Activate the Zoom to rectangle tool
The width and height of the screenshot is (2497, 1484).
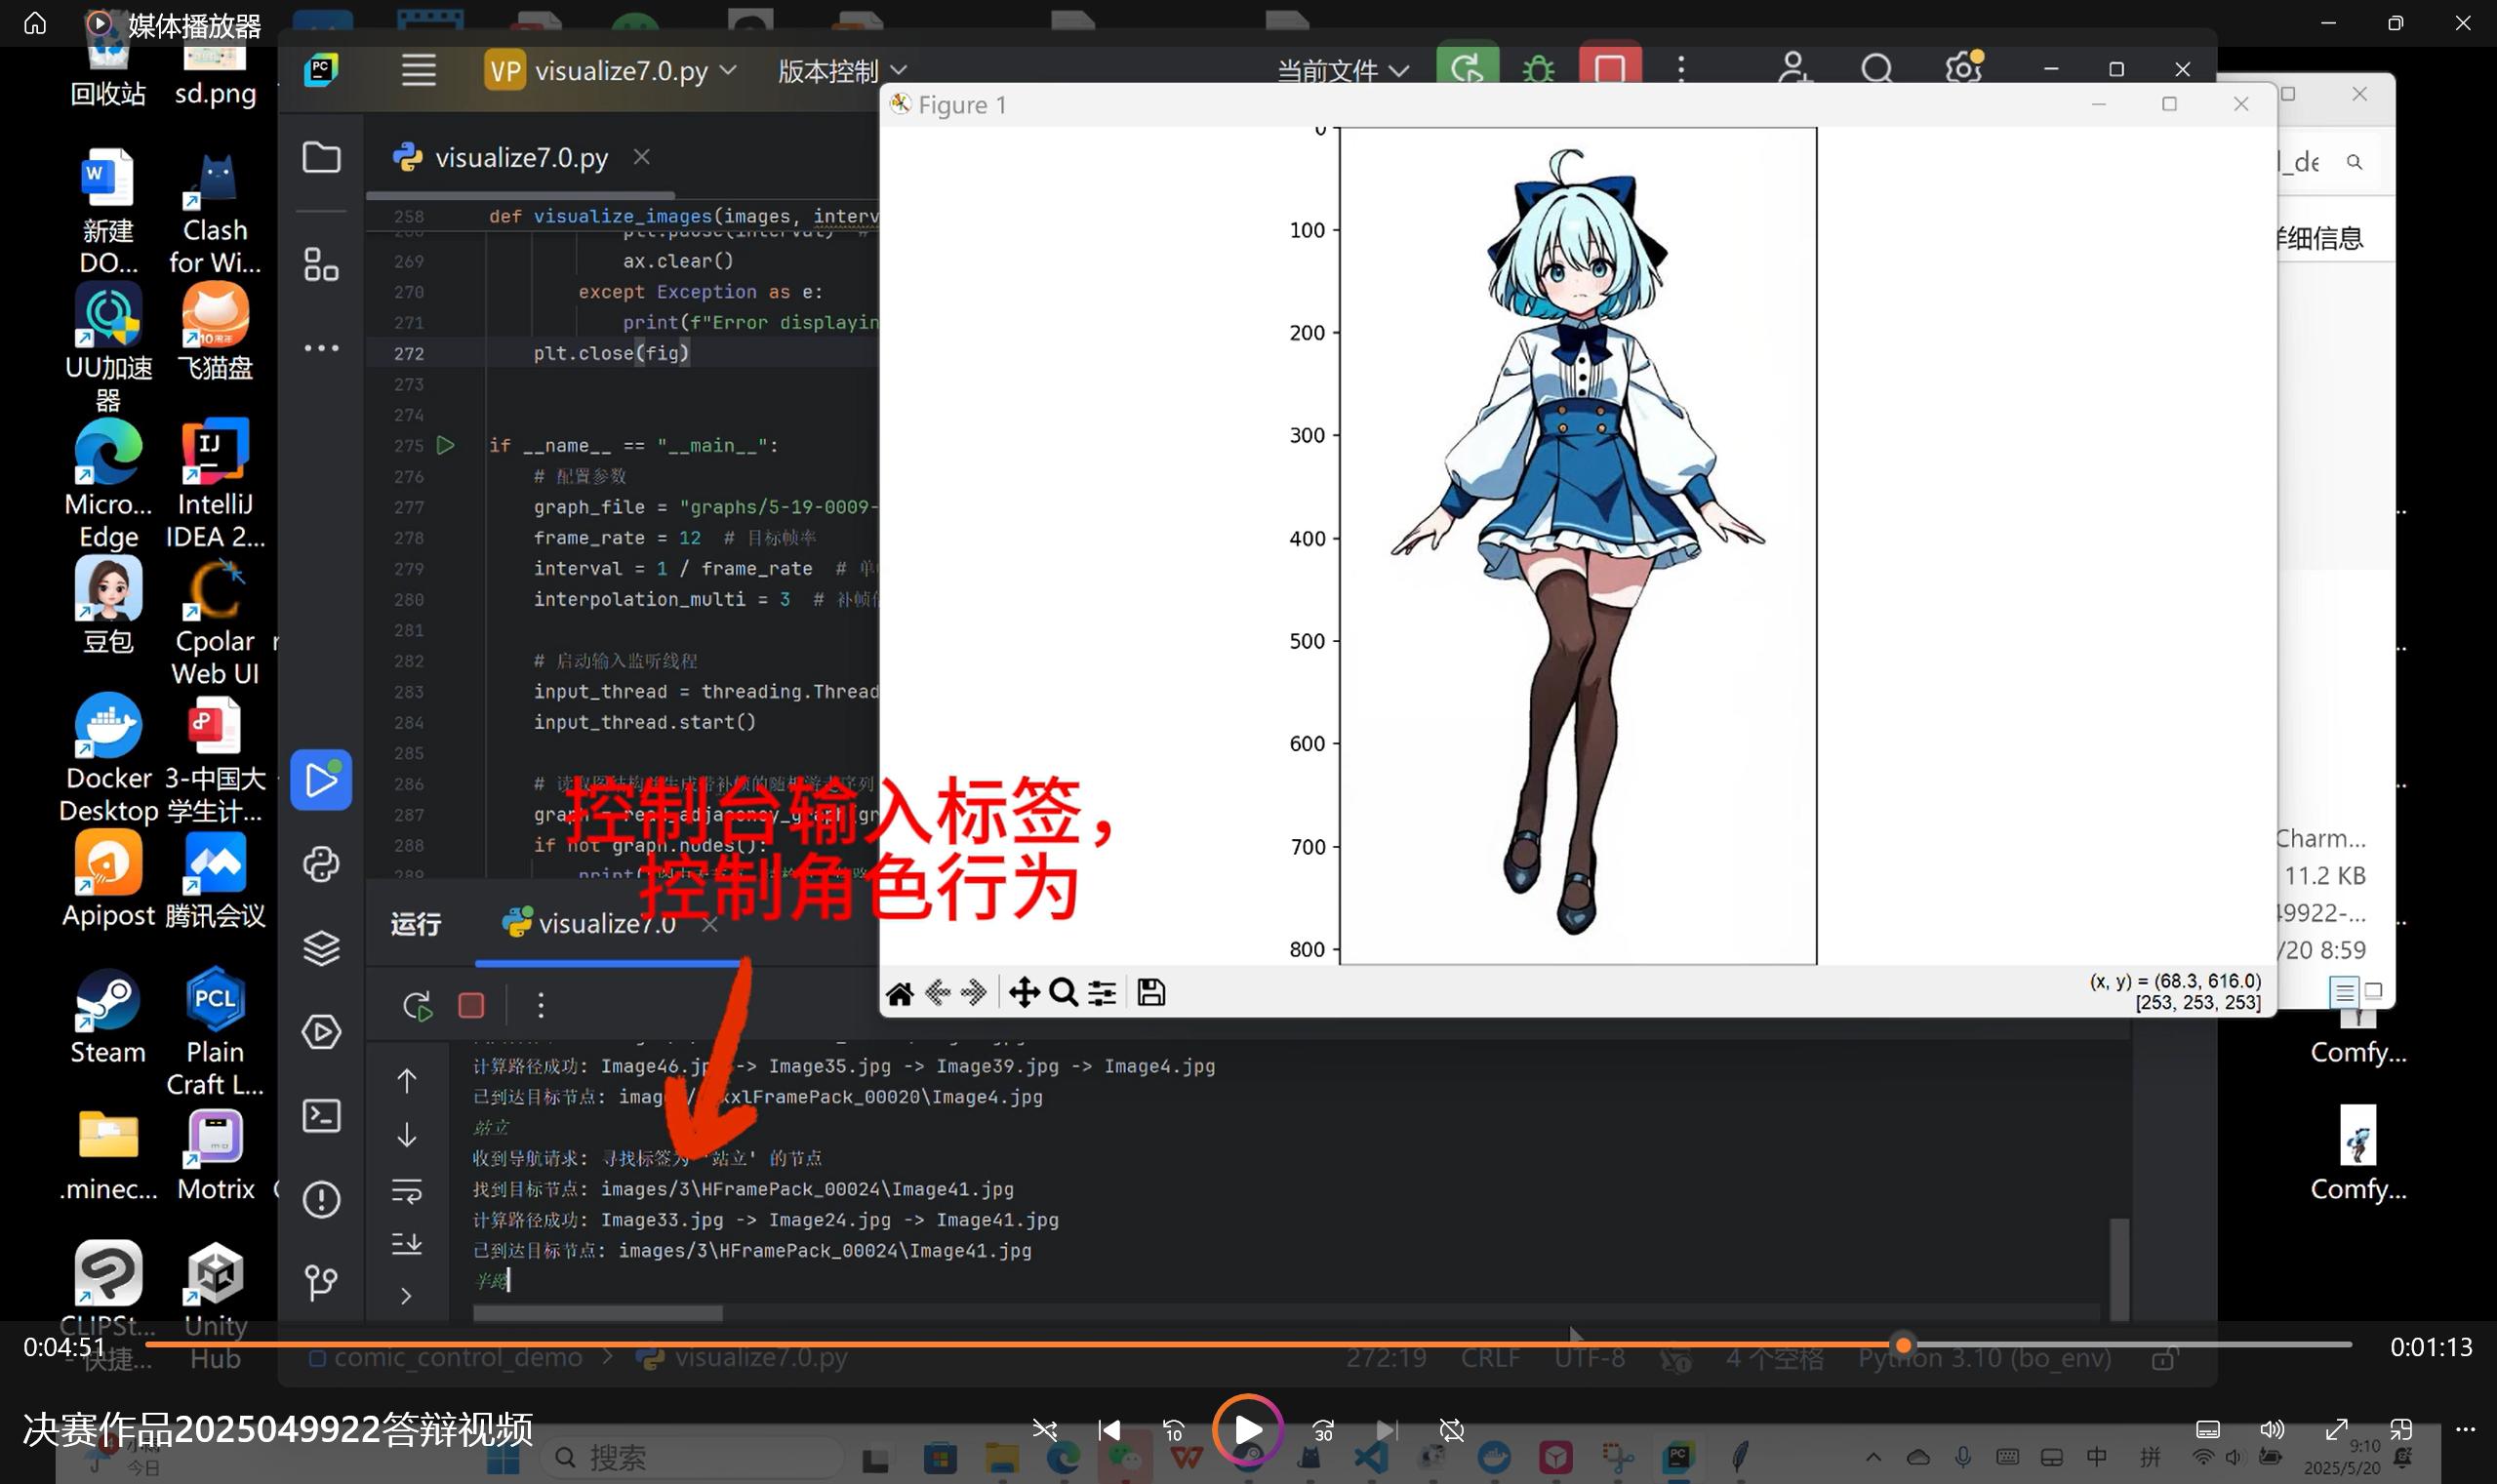pyautogui.click(x=1063, y=993)
